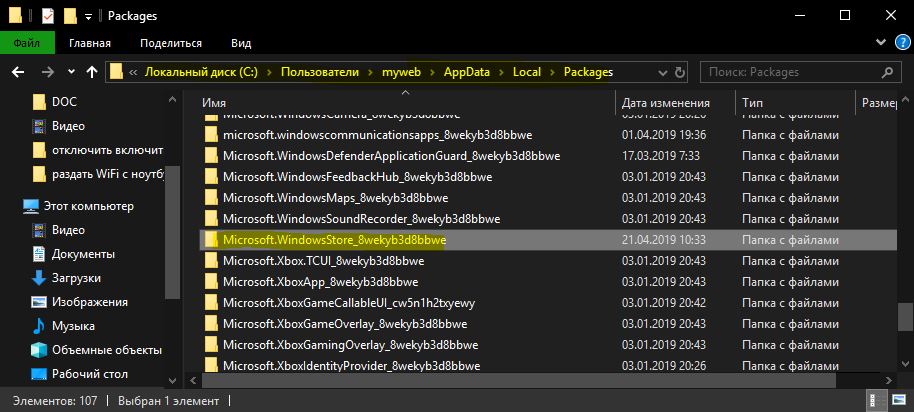Viewport: 914px width, 412px height.
Task: Select Microsoft.XboxGameOverlay_8wekyb3d8bbwe folder
Action: pyautogui.click(x=345, y=324)
